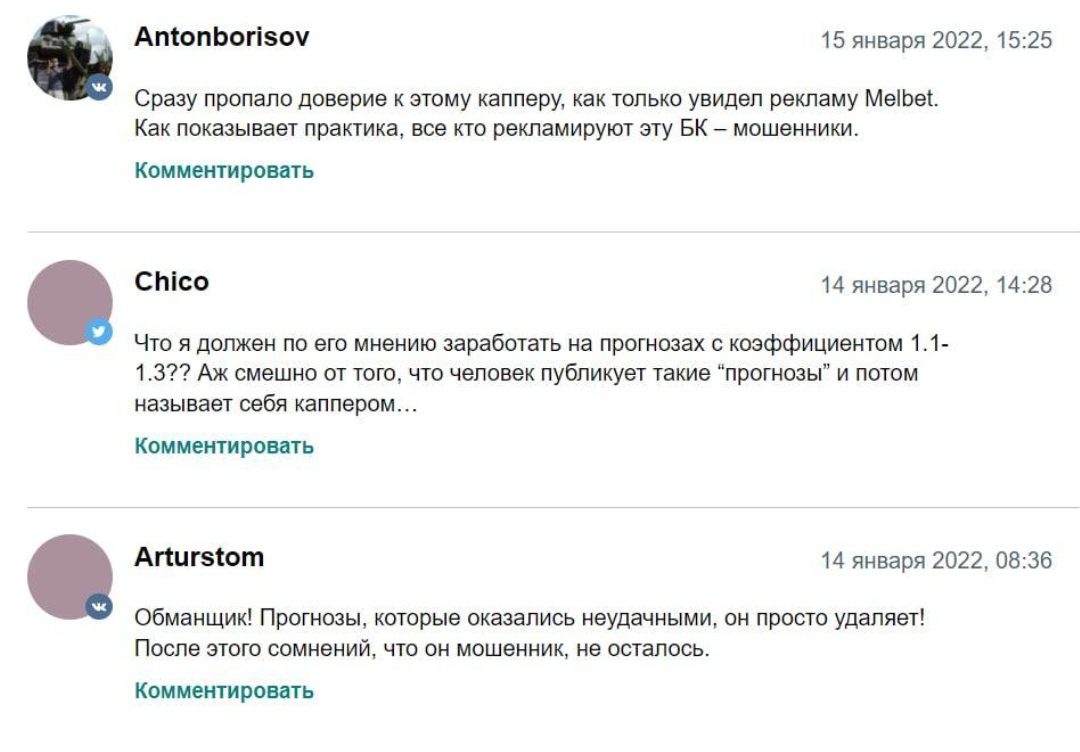Click Комментировать under Antonborisov's comment
Image resolution: width=1080 pixels, height=752 pixels.
(x=224, y=170)
